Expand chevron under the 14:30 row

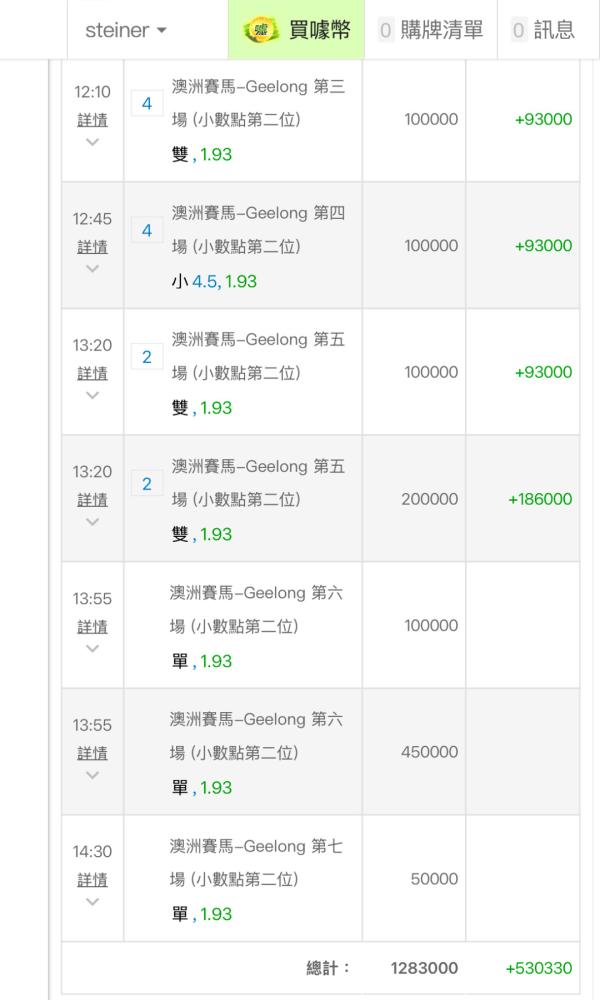click(x=93, y=901)
